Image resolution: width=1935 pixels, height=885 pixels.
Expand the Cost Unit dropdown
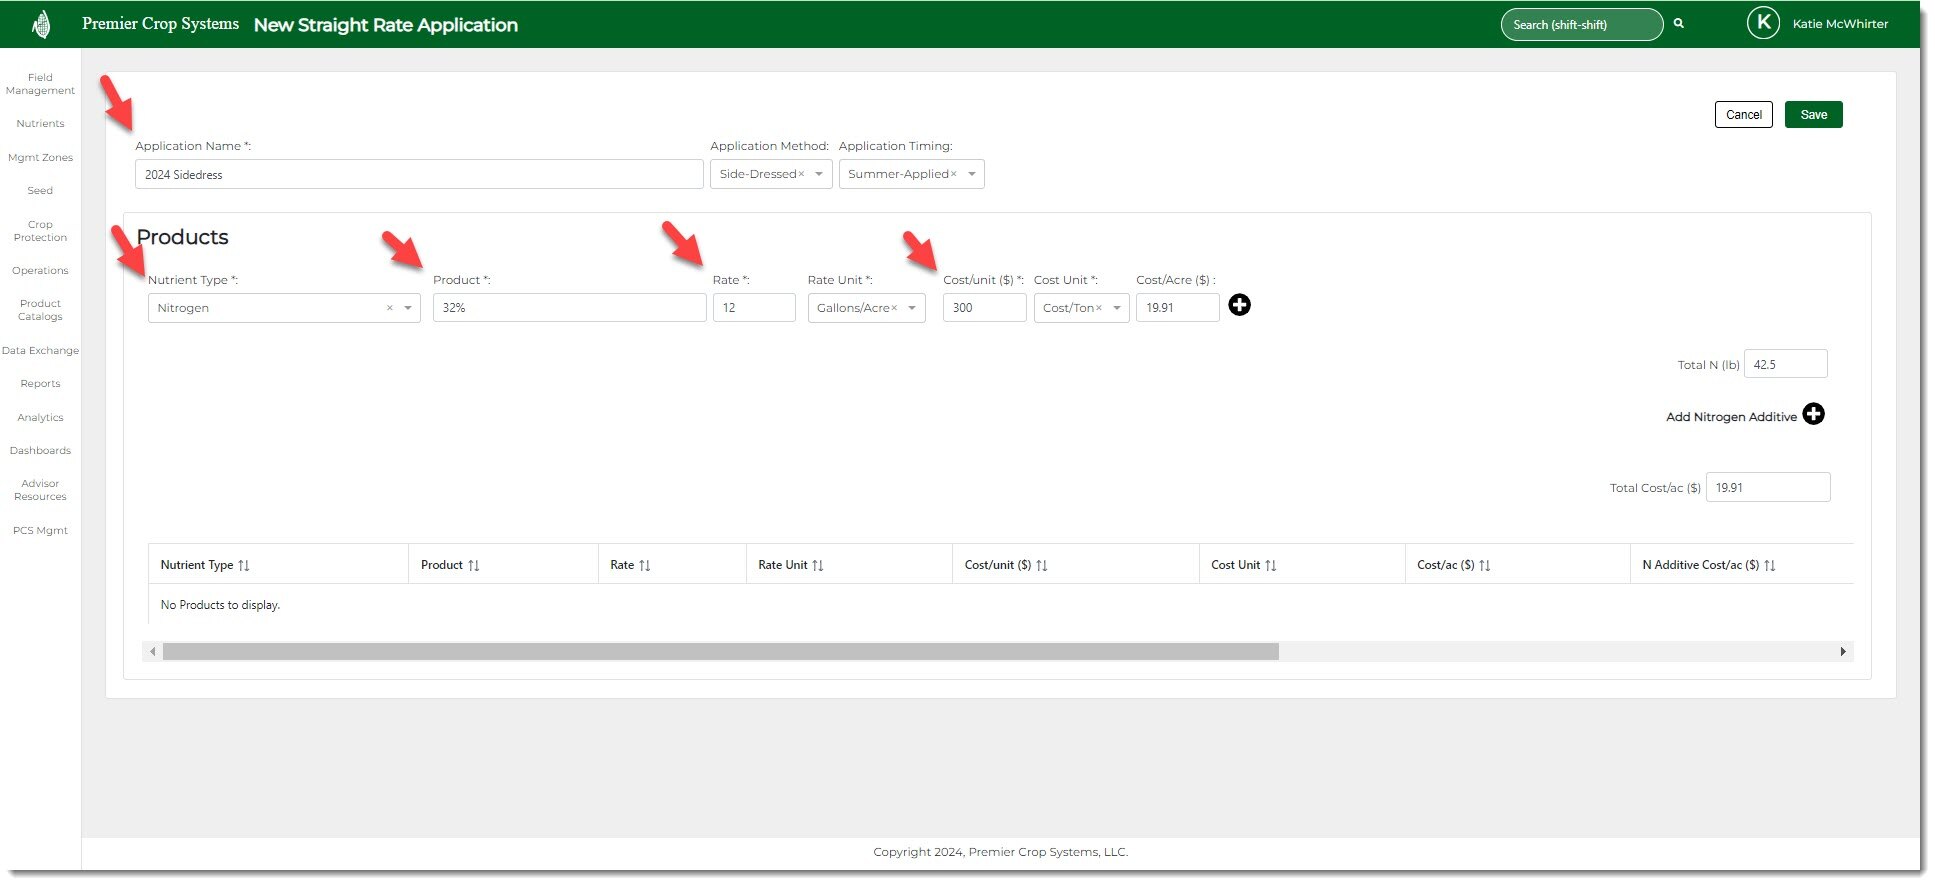[1116, 308]
